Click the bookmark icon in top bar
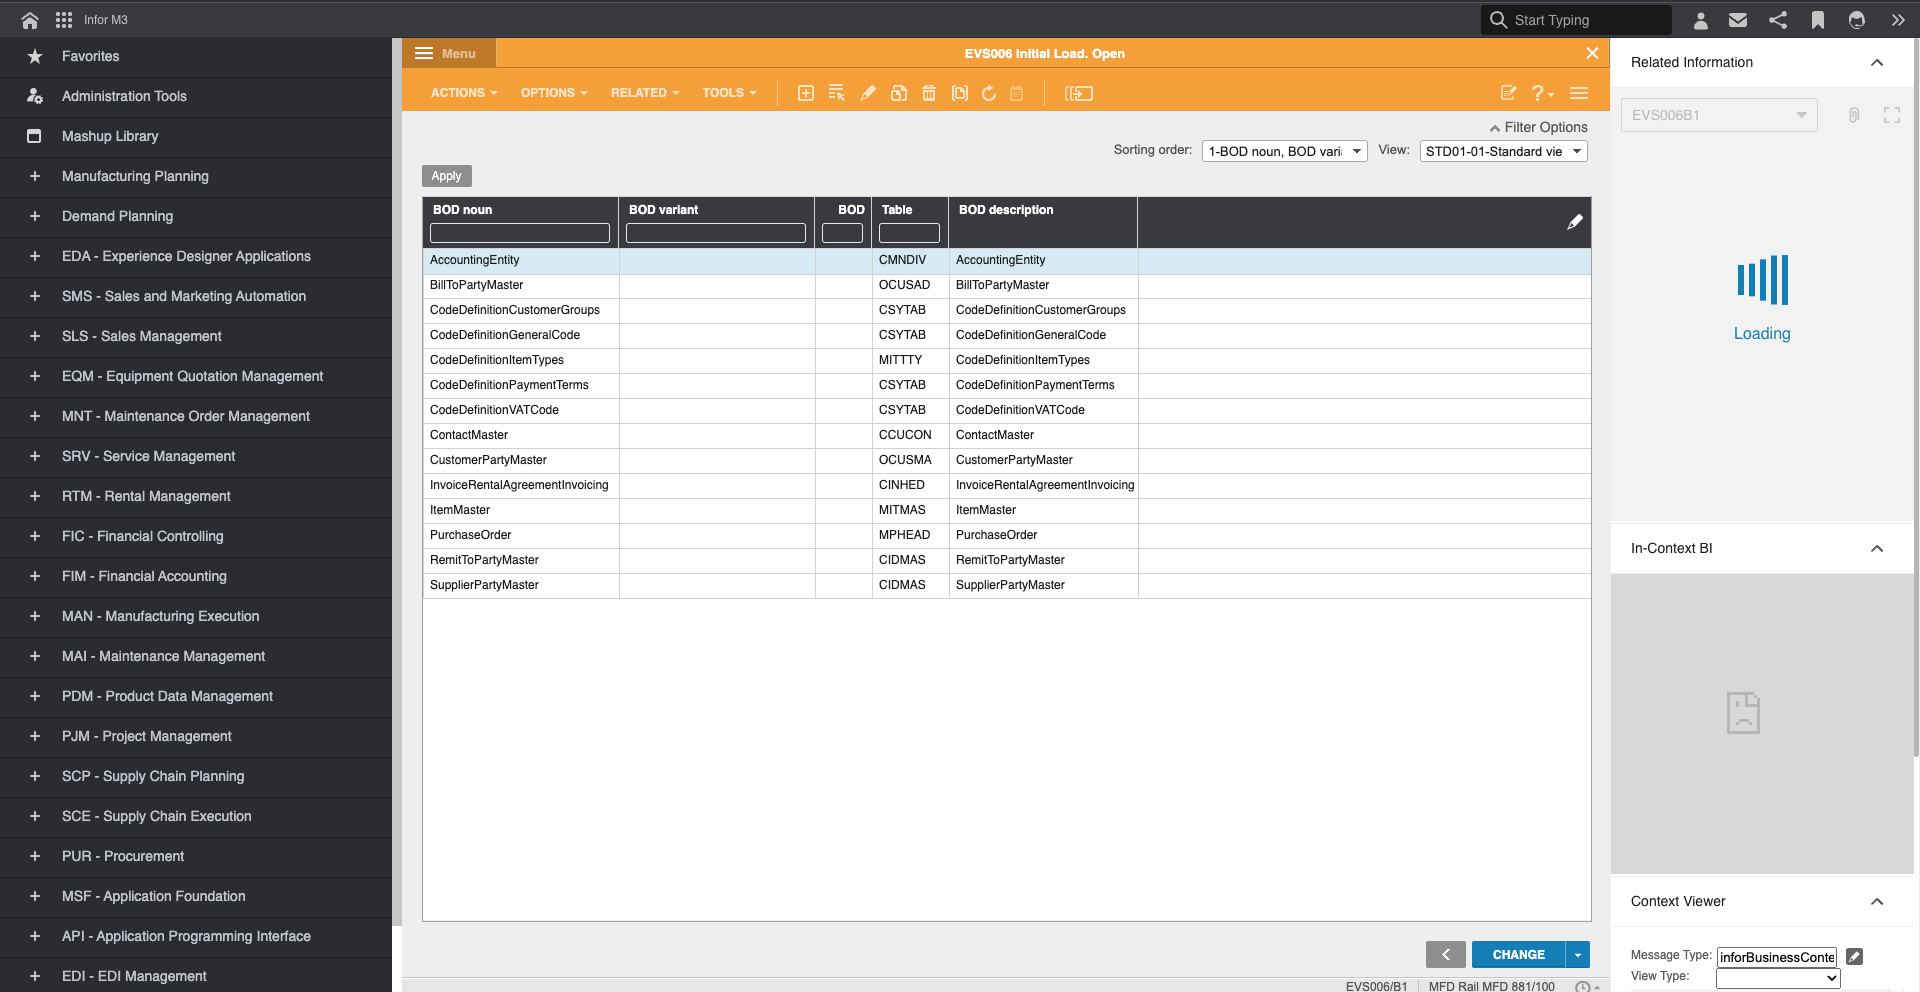 pyautogui.click(x=1818, y=20)
